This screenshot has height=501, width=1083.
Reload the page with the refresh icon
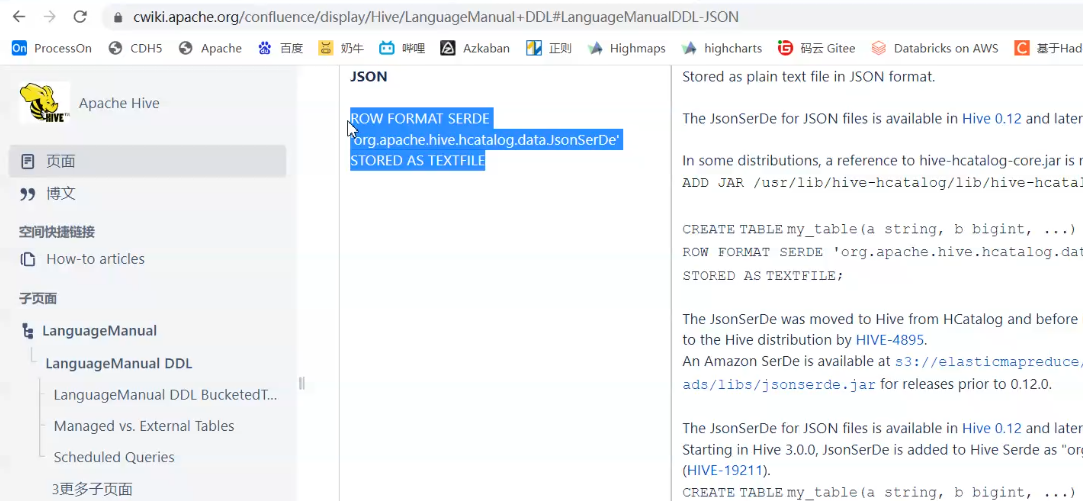80,17
